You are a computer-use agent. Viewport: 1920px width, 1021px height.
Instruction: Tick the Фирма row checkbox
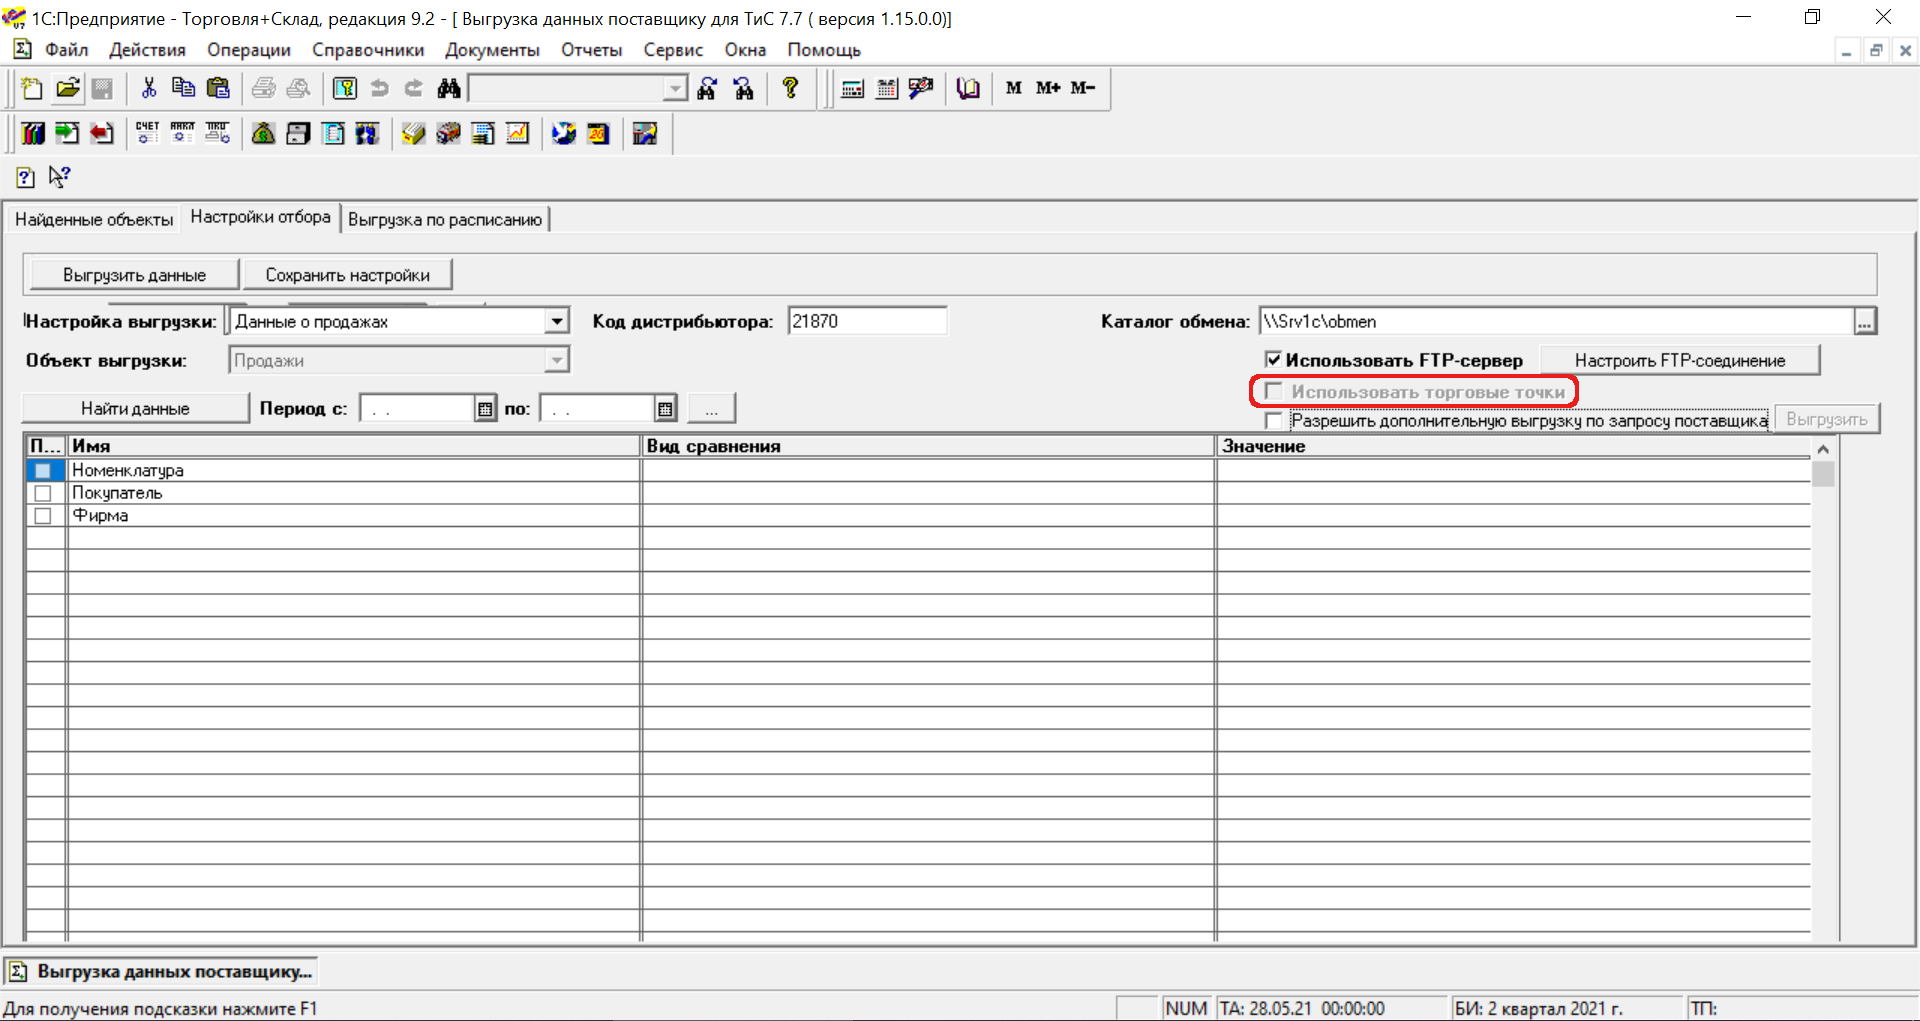tap(43, 516)
